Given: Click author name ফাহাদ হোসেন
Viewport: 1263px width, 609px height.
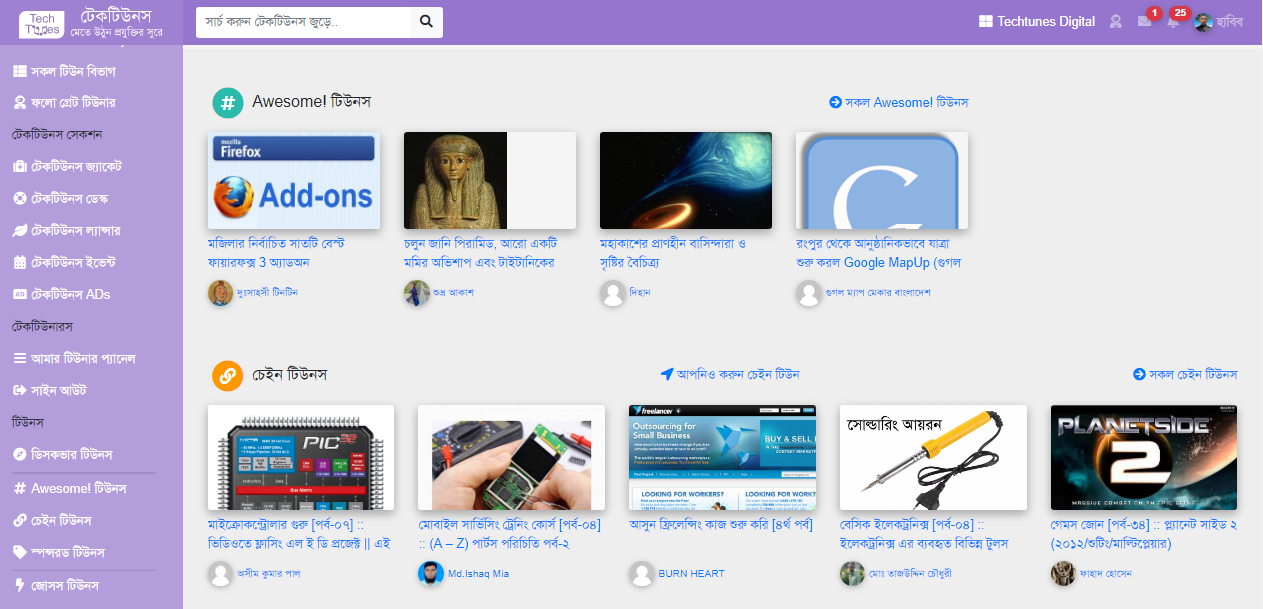Looking at the screenshot, I should tap(1105, 574).
